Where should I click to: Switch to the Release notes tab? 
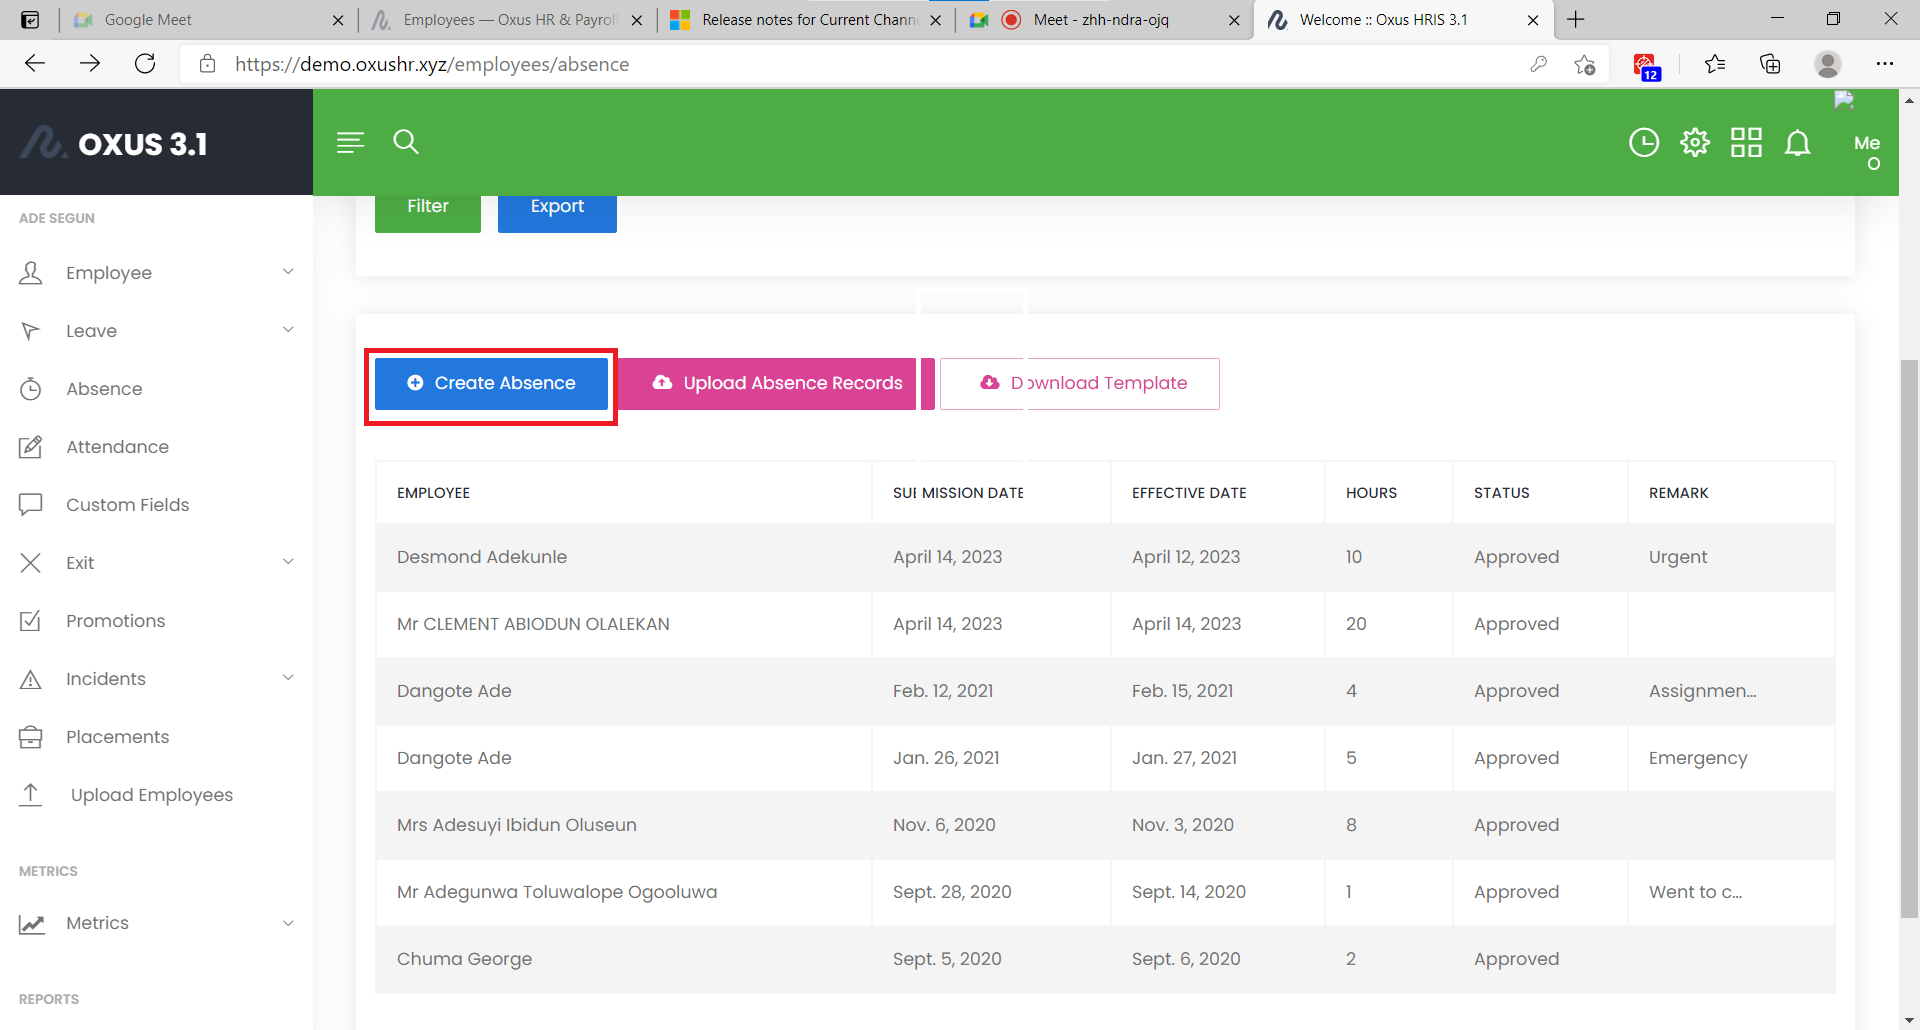[x=808, y=19]
